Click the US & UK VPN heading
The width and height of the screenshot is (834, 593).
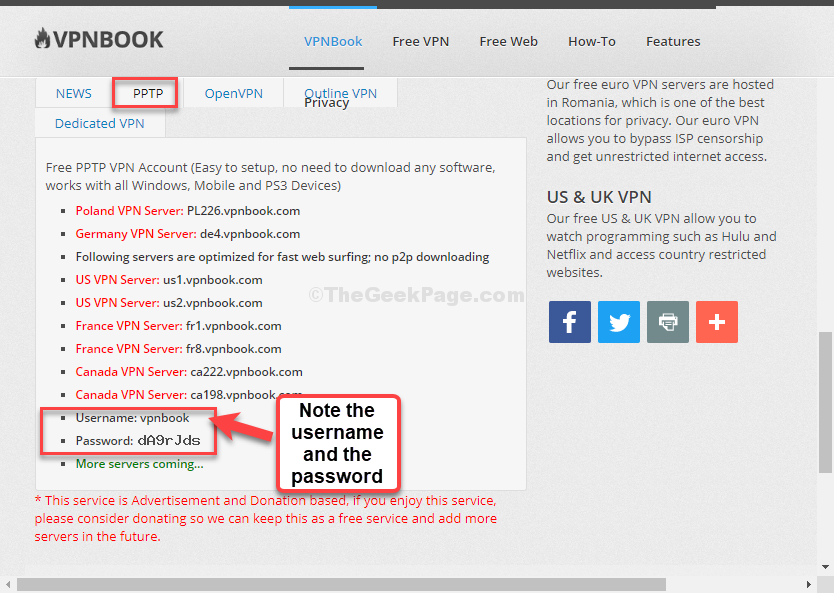click(599, 197)
